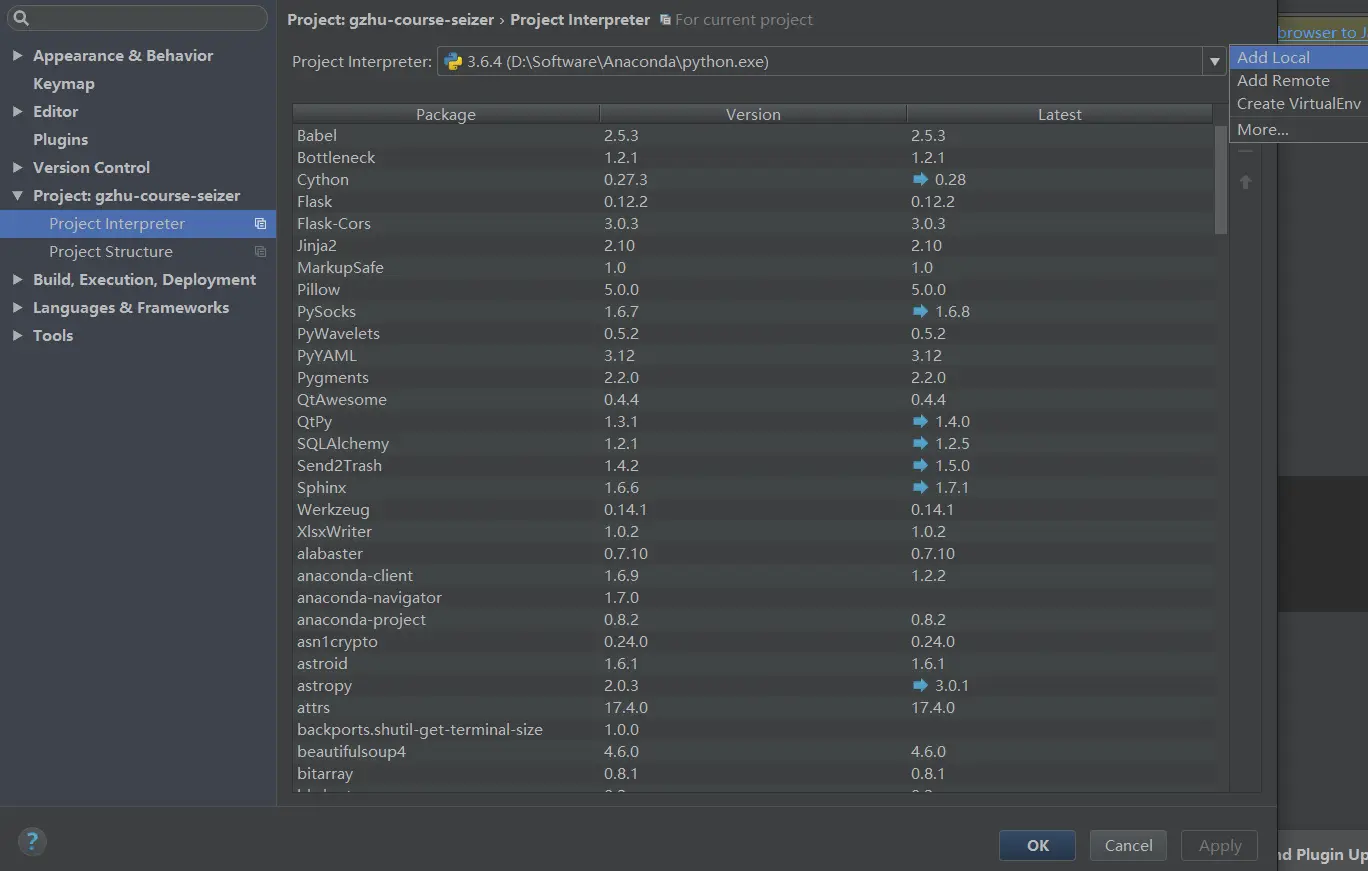The width and height of the screenshot is (1368, 871).
Task: Click the Apply button
Action: (1219, 846)
